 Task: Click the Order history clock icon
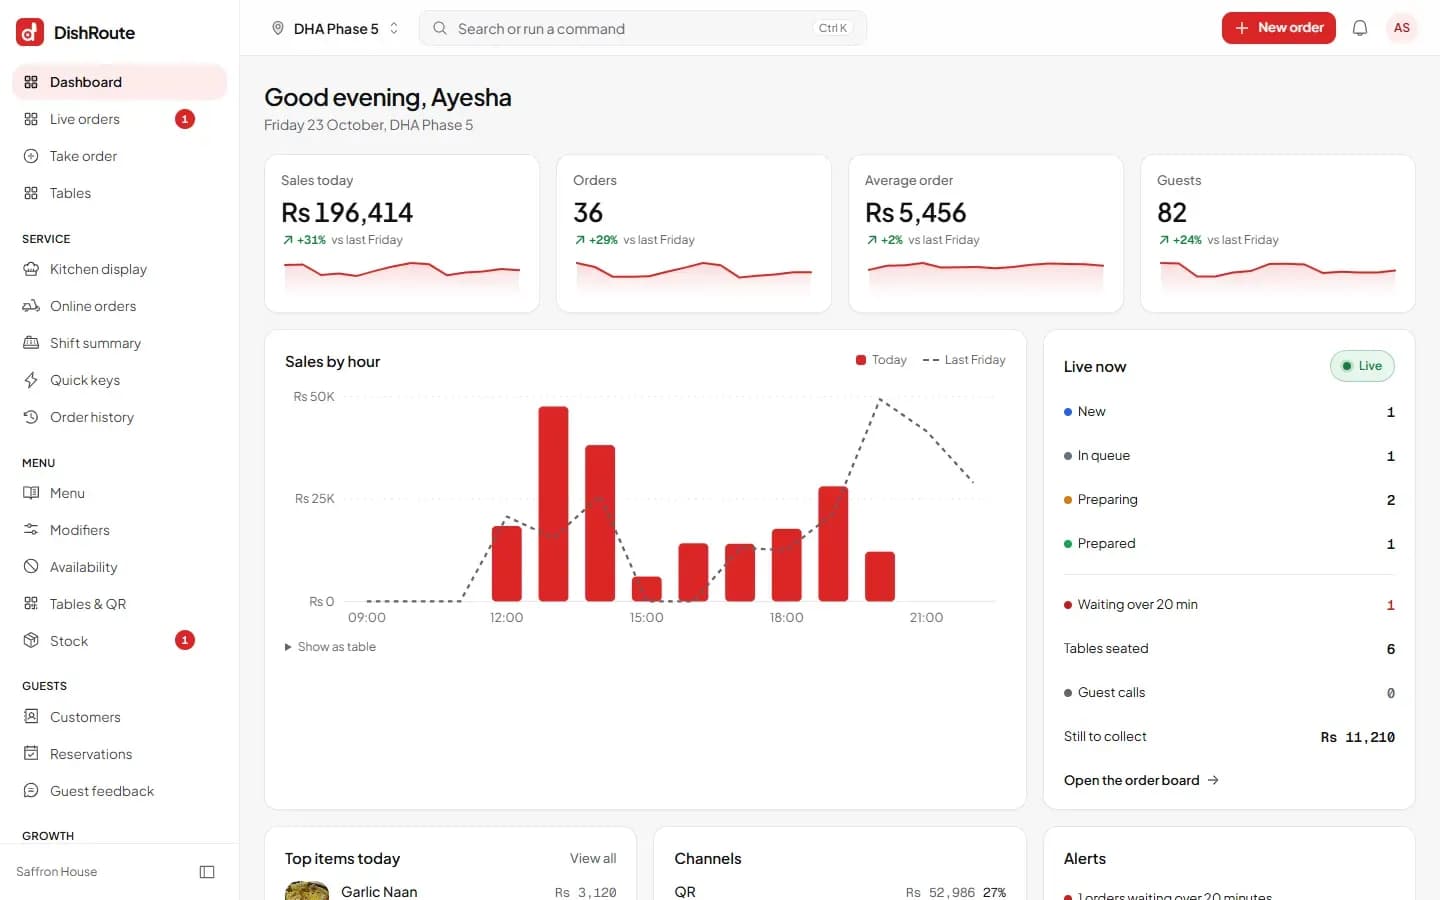[x=31, y=417]
